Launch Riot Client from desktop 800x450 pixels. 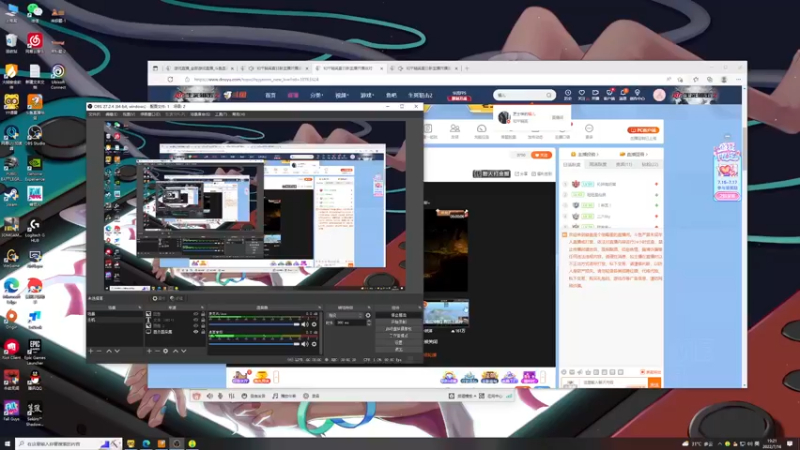click(x=11, y=349)
